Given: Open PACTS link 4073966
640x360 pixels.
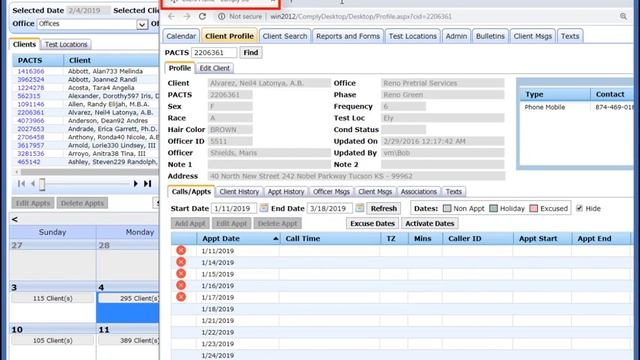Looking at the screenshot, I should [x=31, y=121].
